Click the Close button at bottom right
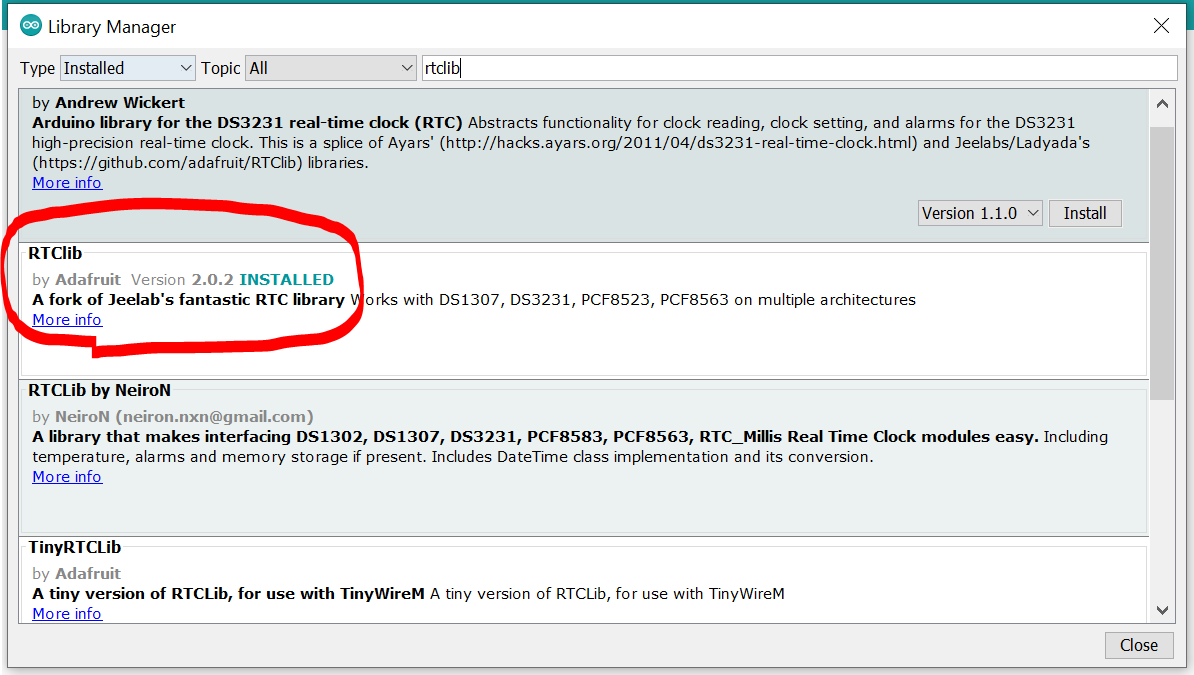This screenshot has width=1194, height=675. click(x=1138, y=645)
